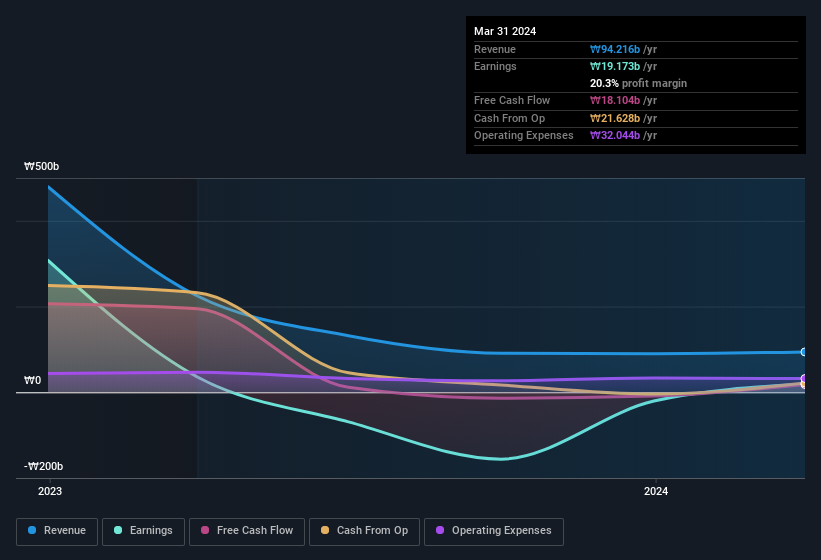Click the Operating Expenses purple end-point marker
Image resolution: width=821 pixels, height=560 pixels.
(804, 378)
